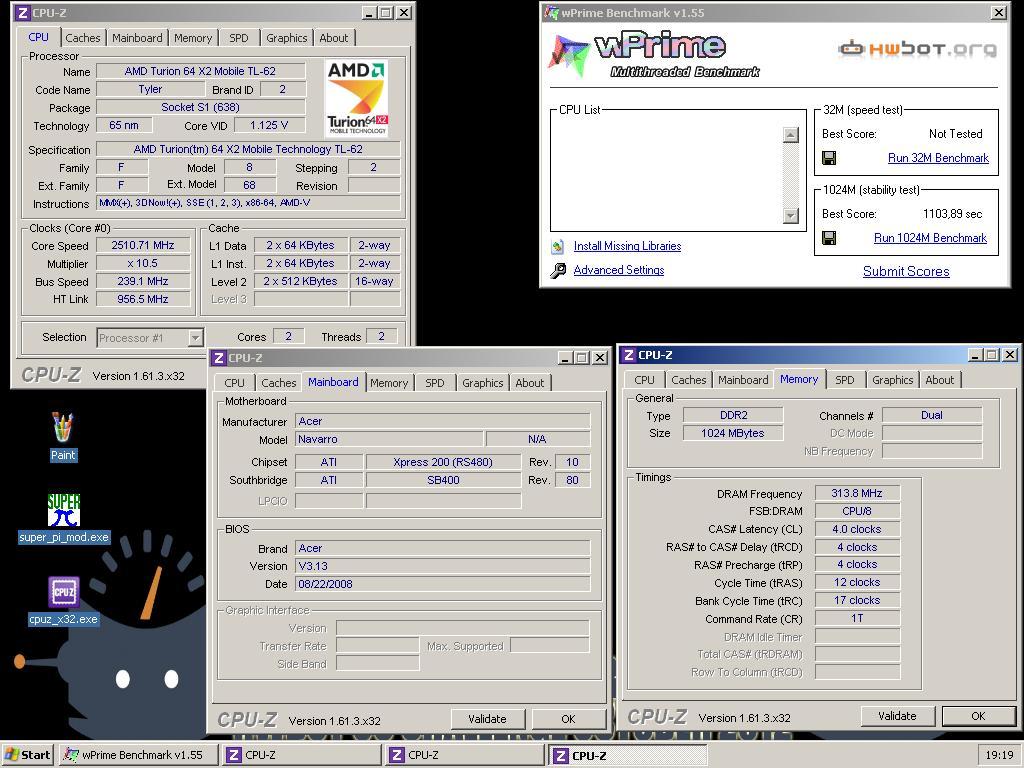Select the first CPU-Z taskbar button

point(300,755)
